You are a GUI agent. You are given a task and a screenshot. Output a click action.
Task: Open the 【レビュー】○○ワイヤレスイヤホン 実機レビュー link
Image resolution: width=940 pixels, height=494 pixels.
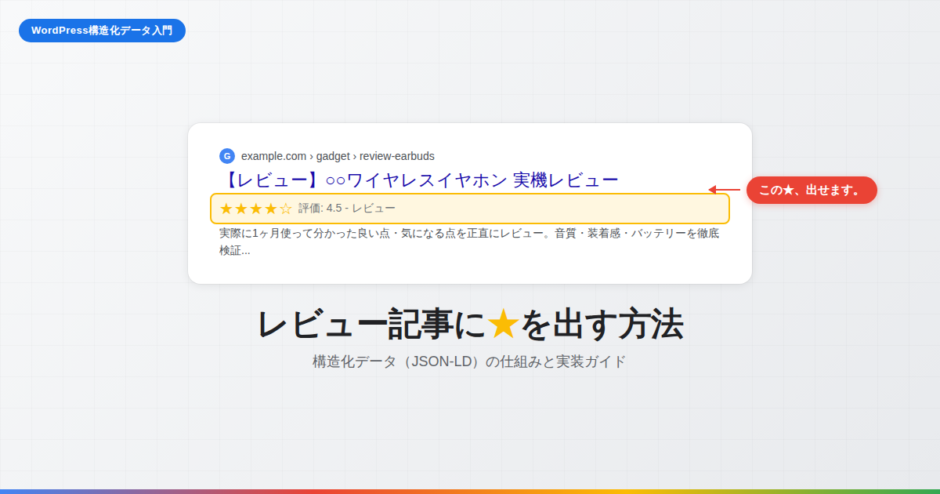tap(418, 180)
